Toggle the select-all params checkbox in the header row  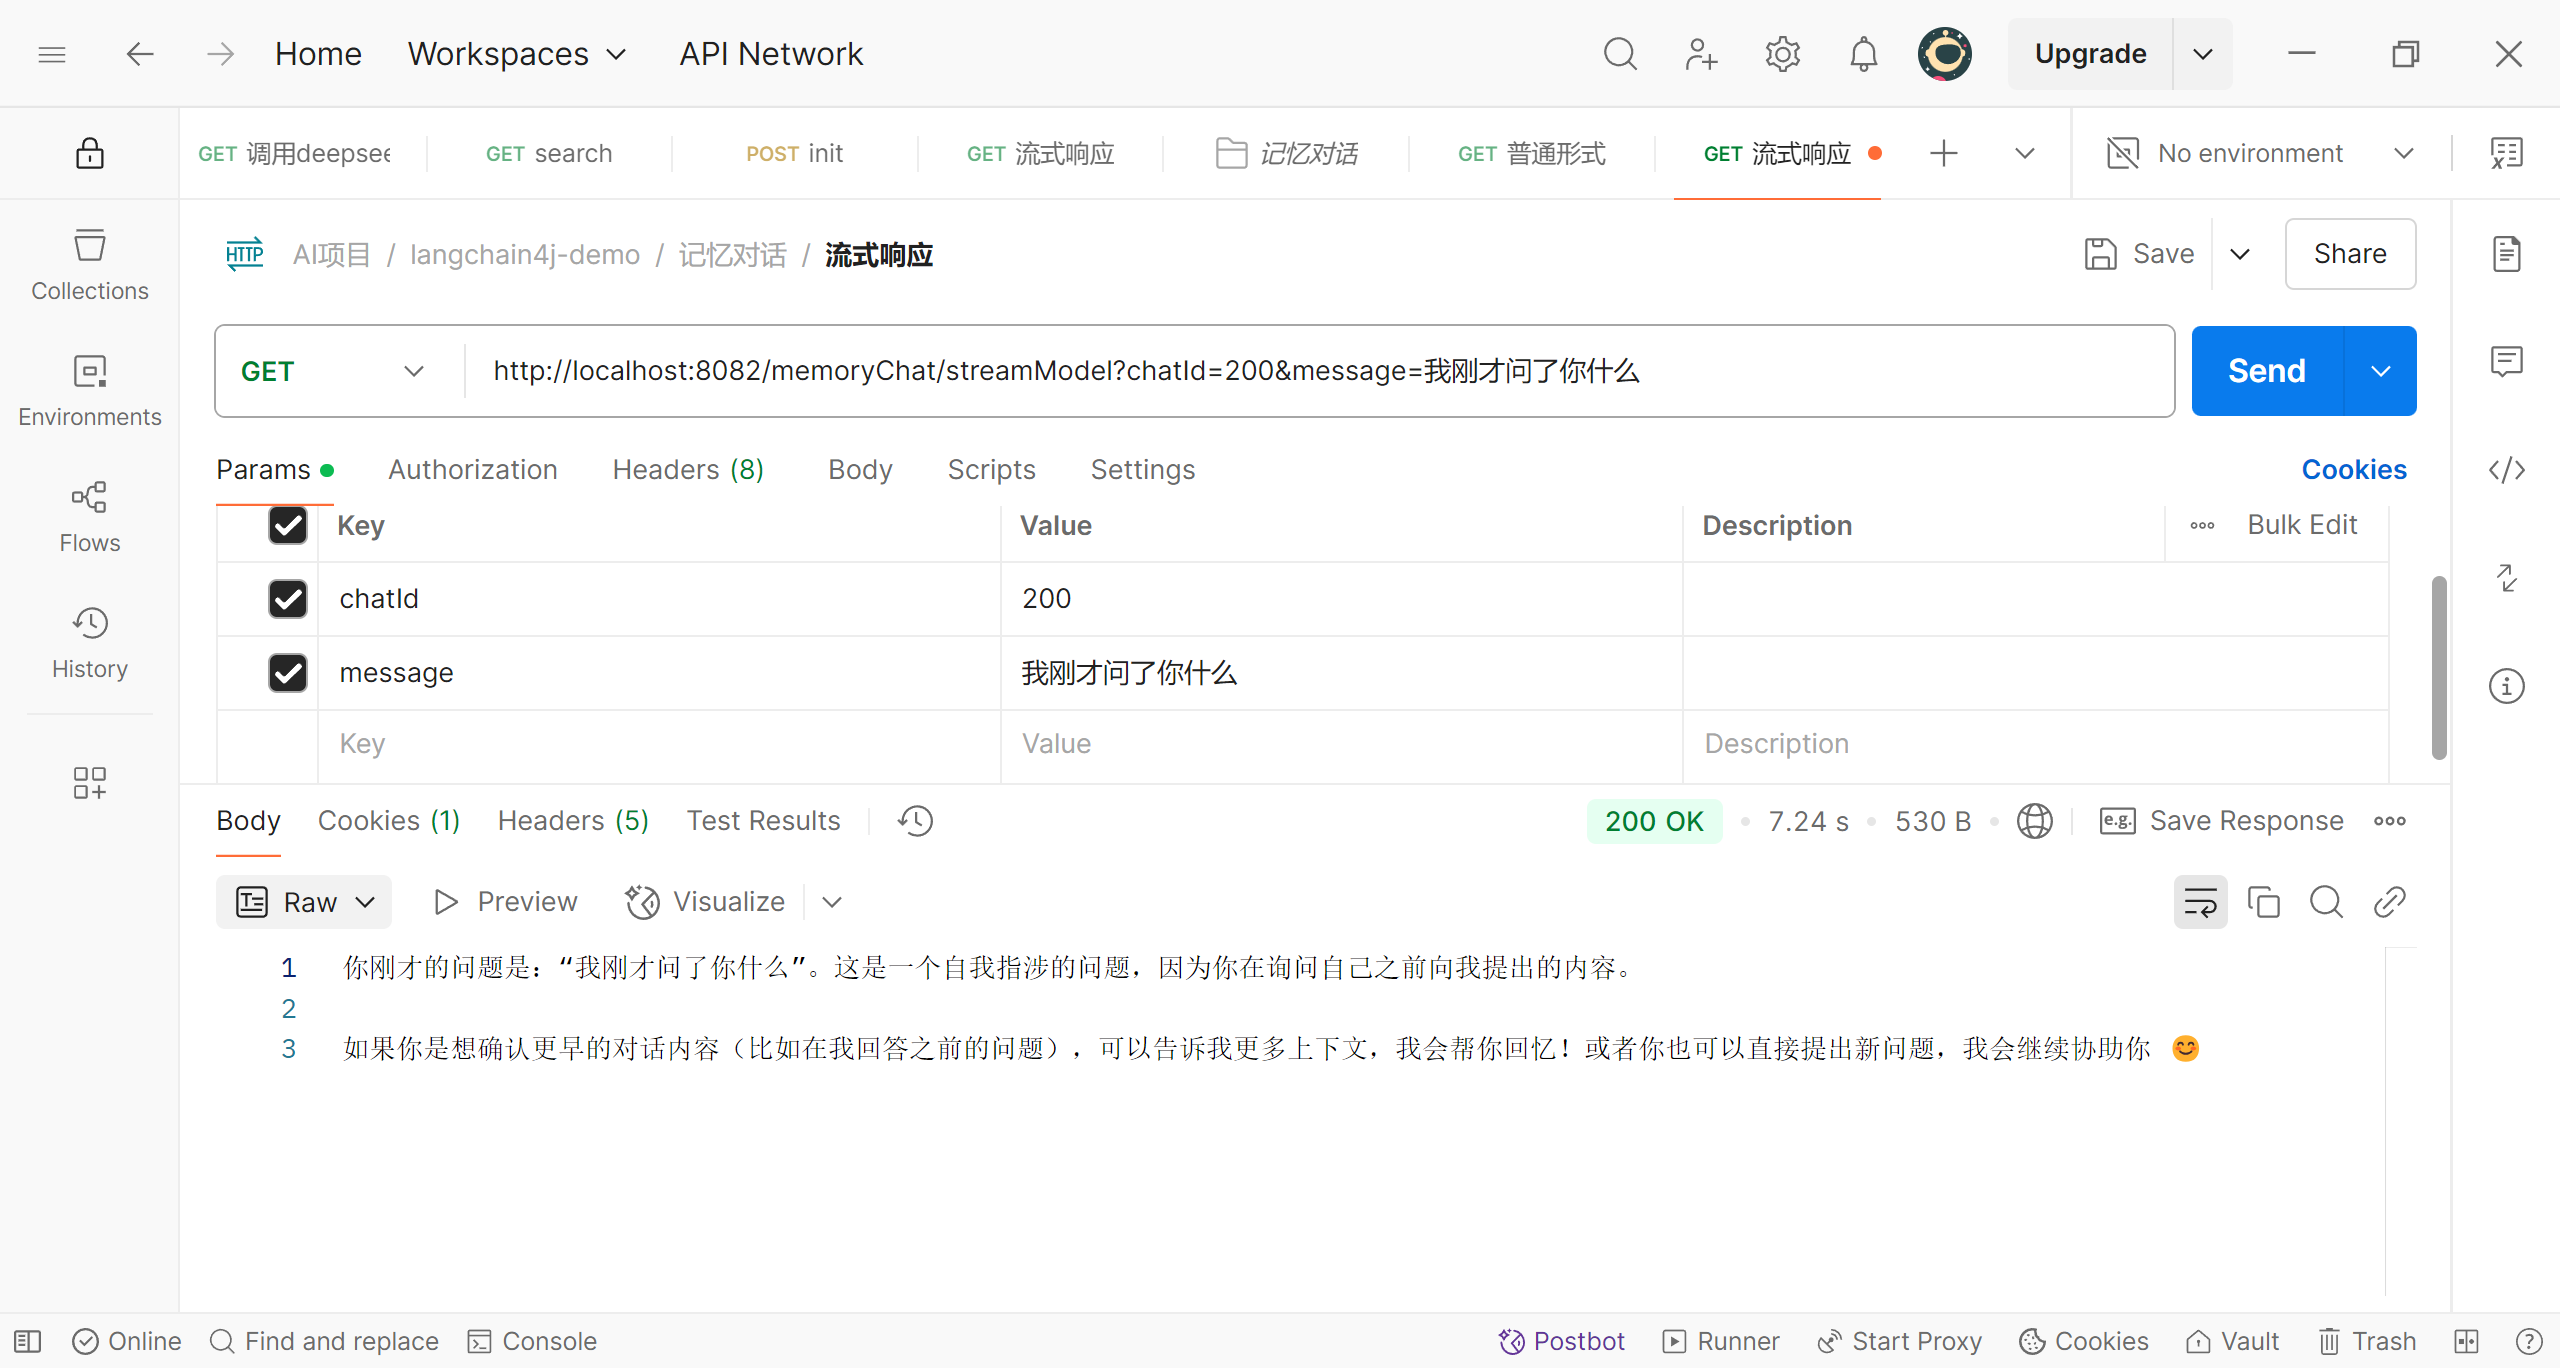tap(288, 526)
